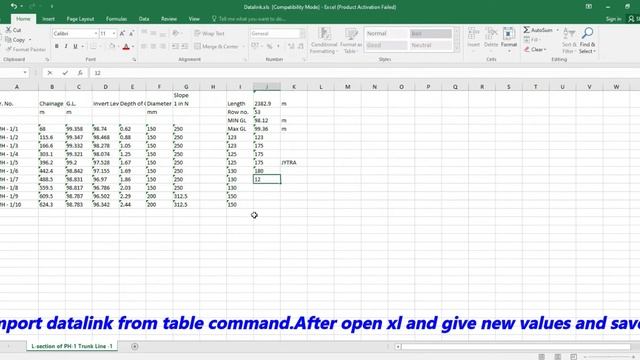Image resolution: width=640 pixels, height=360 pixels.
Task: Apply the Neutral cell style
Action: pyautogui.click(x=431, y=45)
